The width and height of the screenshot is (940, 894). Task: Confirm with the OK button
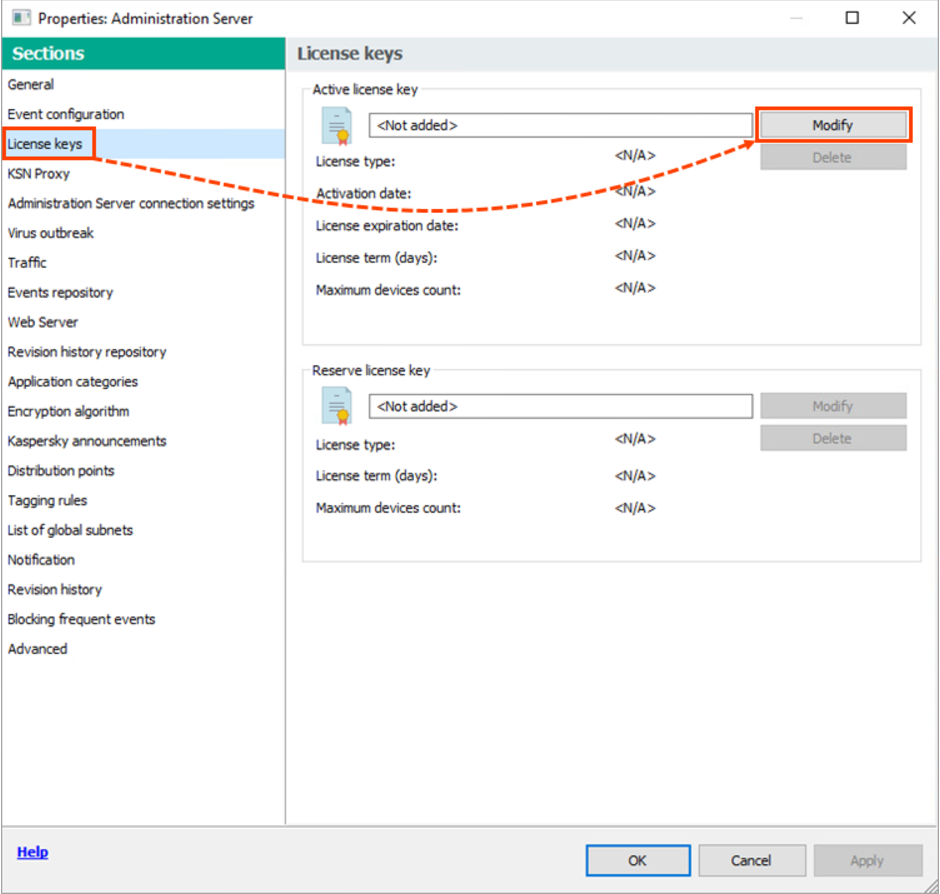coord(638,860)
